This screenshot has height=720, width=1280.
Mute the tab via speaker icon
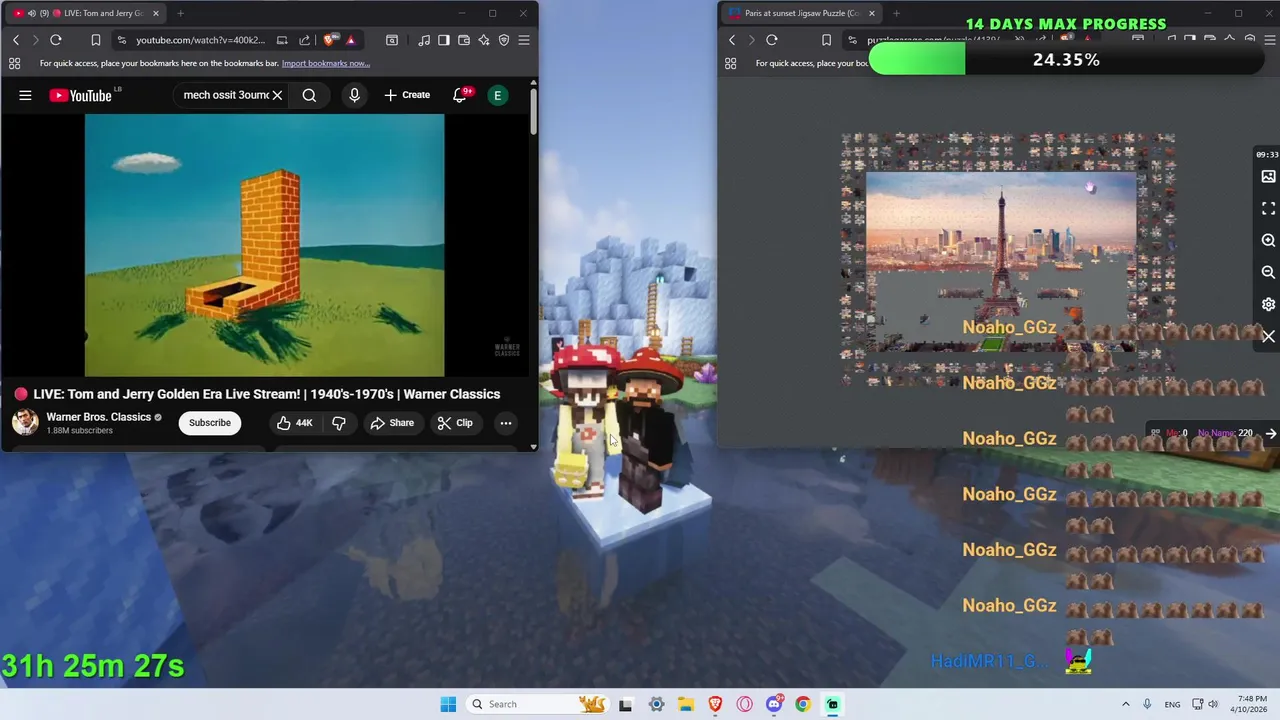point(31,13)
